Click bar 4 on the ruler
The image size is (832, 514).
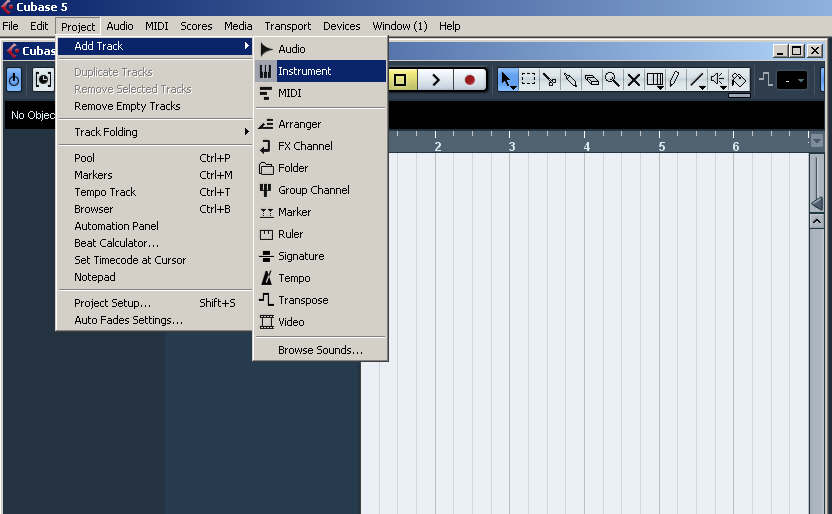(x=586, y=146)
